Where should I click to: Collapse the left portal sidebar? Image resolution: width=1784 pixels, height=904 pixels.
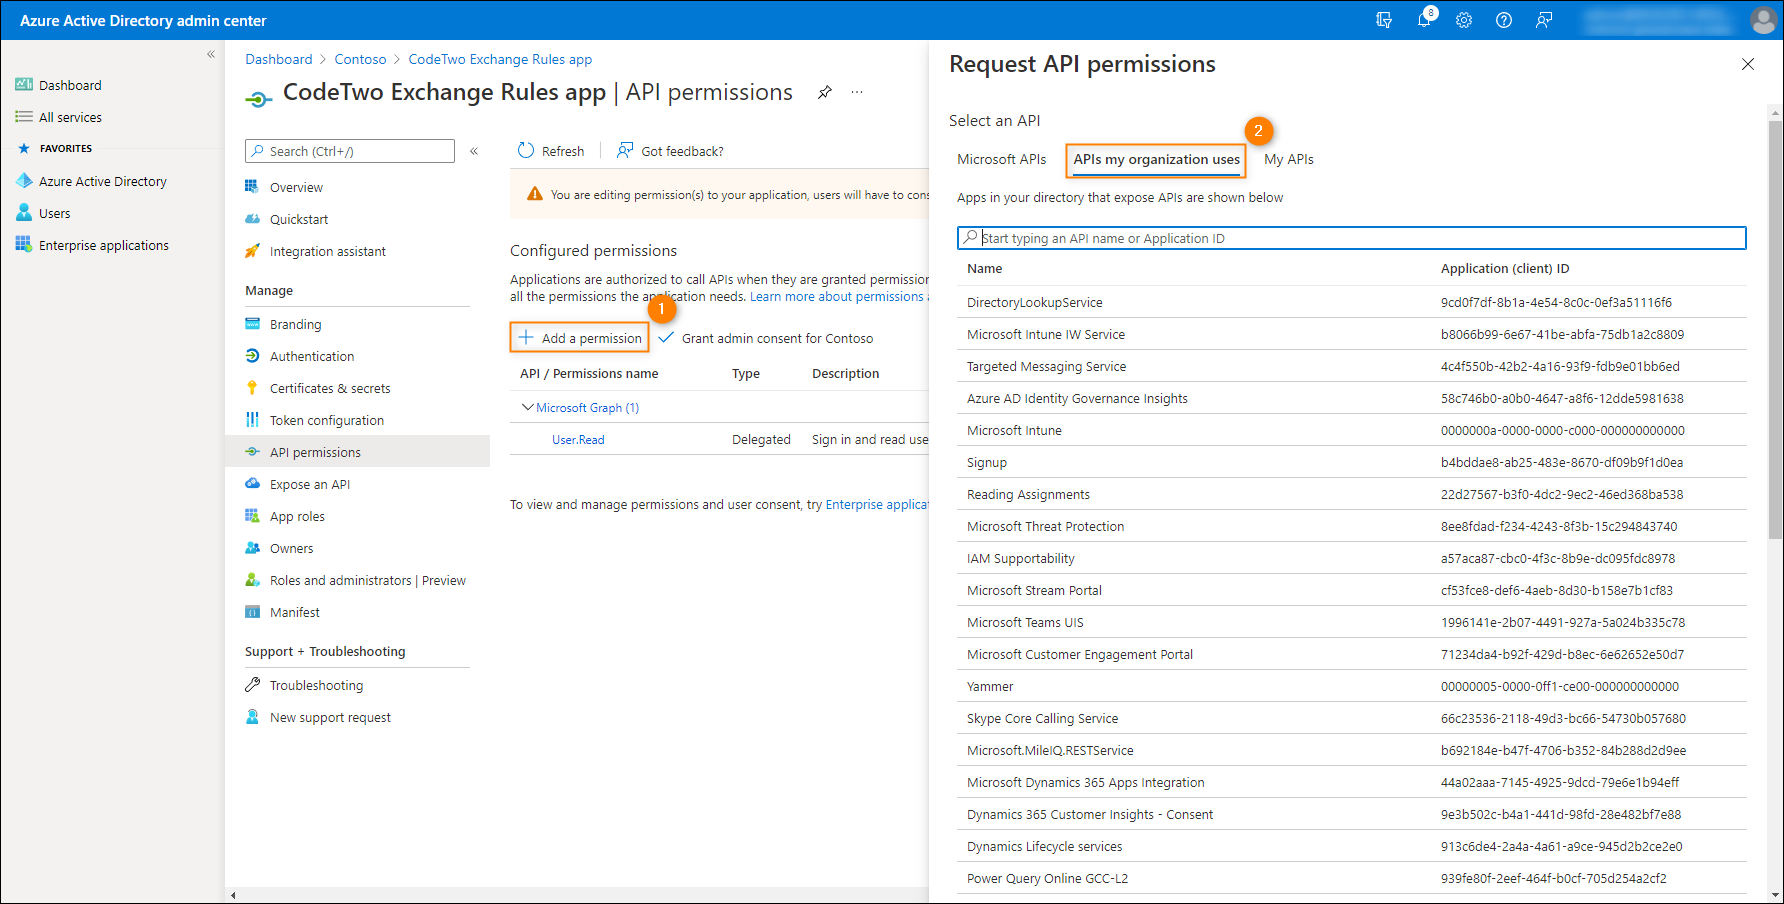click(x=211, y=54)
